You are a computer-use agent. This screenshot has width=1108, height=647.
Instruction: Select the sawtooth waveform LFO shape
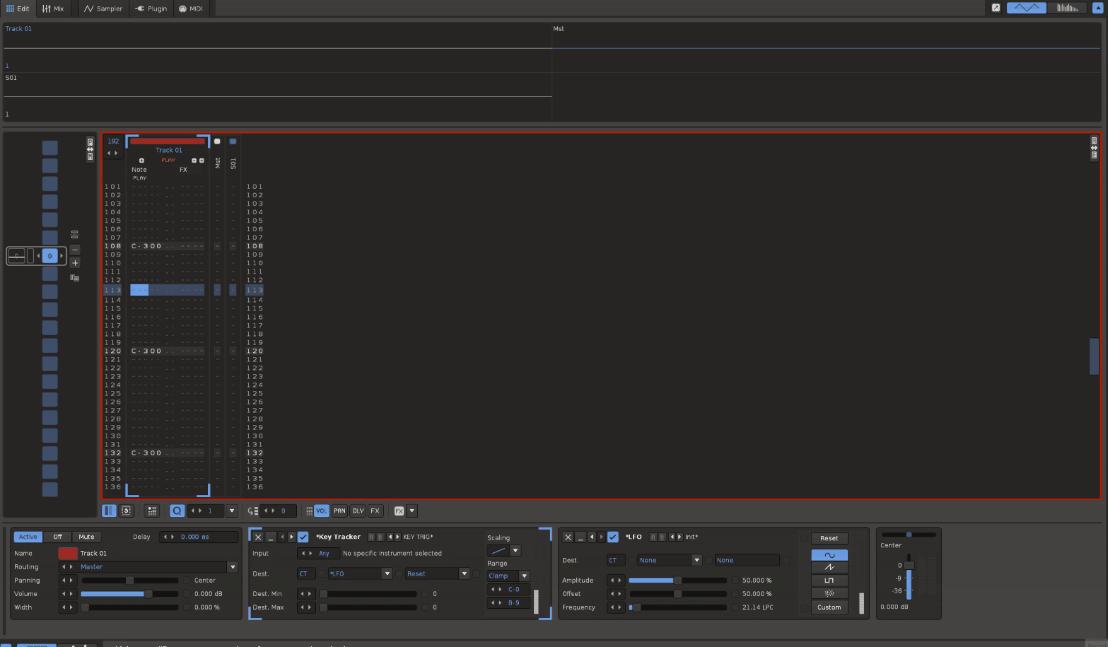[829, 567]
